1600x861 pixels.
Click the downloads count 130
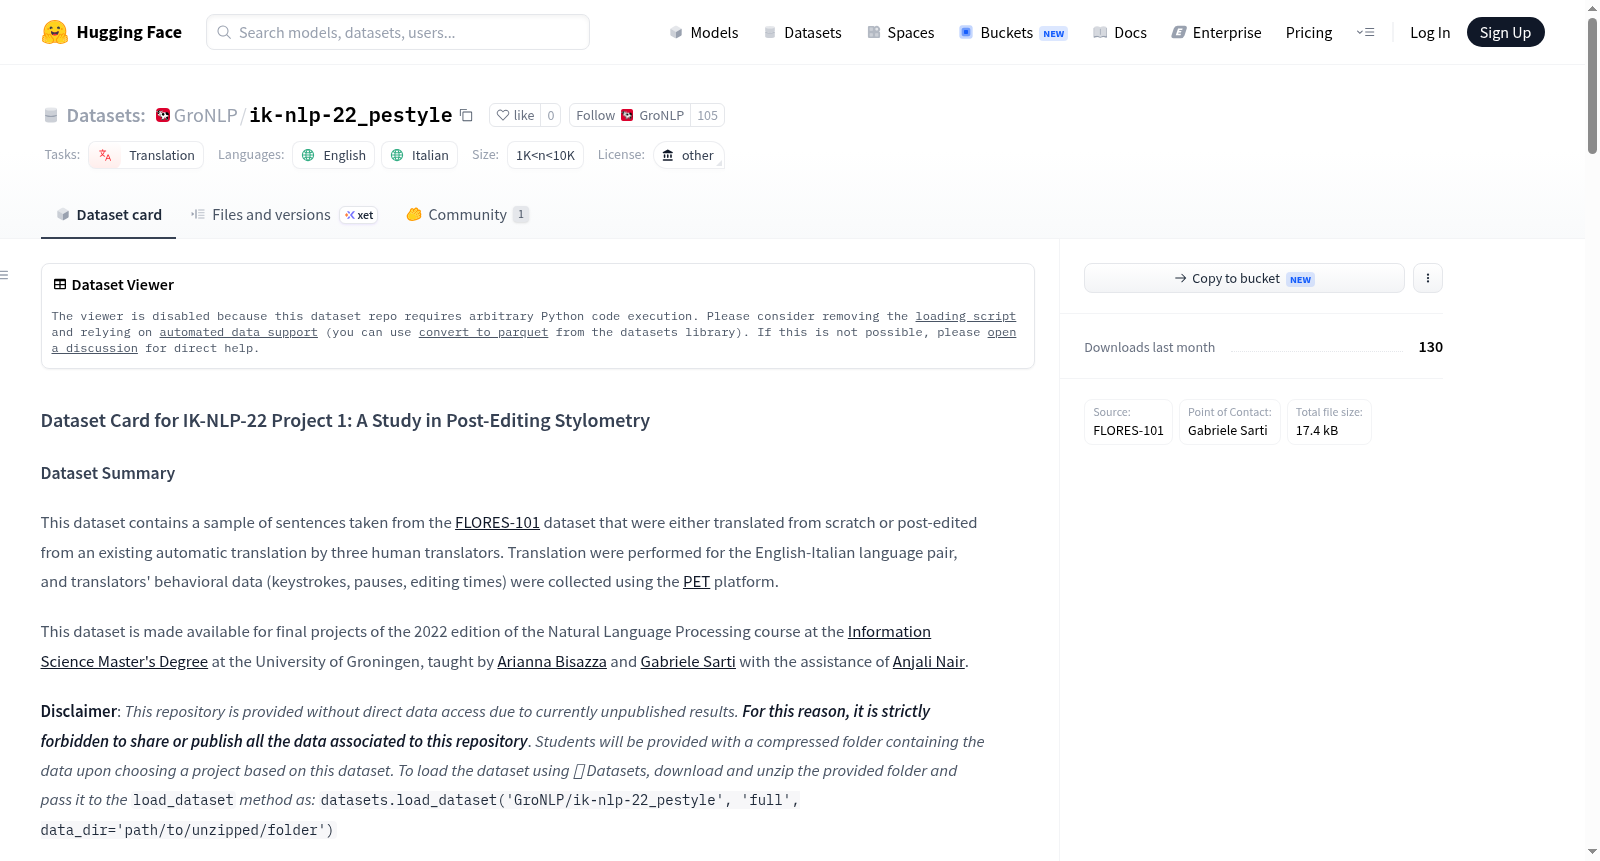[1431, 347]
